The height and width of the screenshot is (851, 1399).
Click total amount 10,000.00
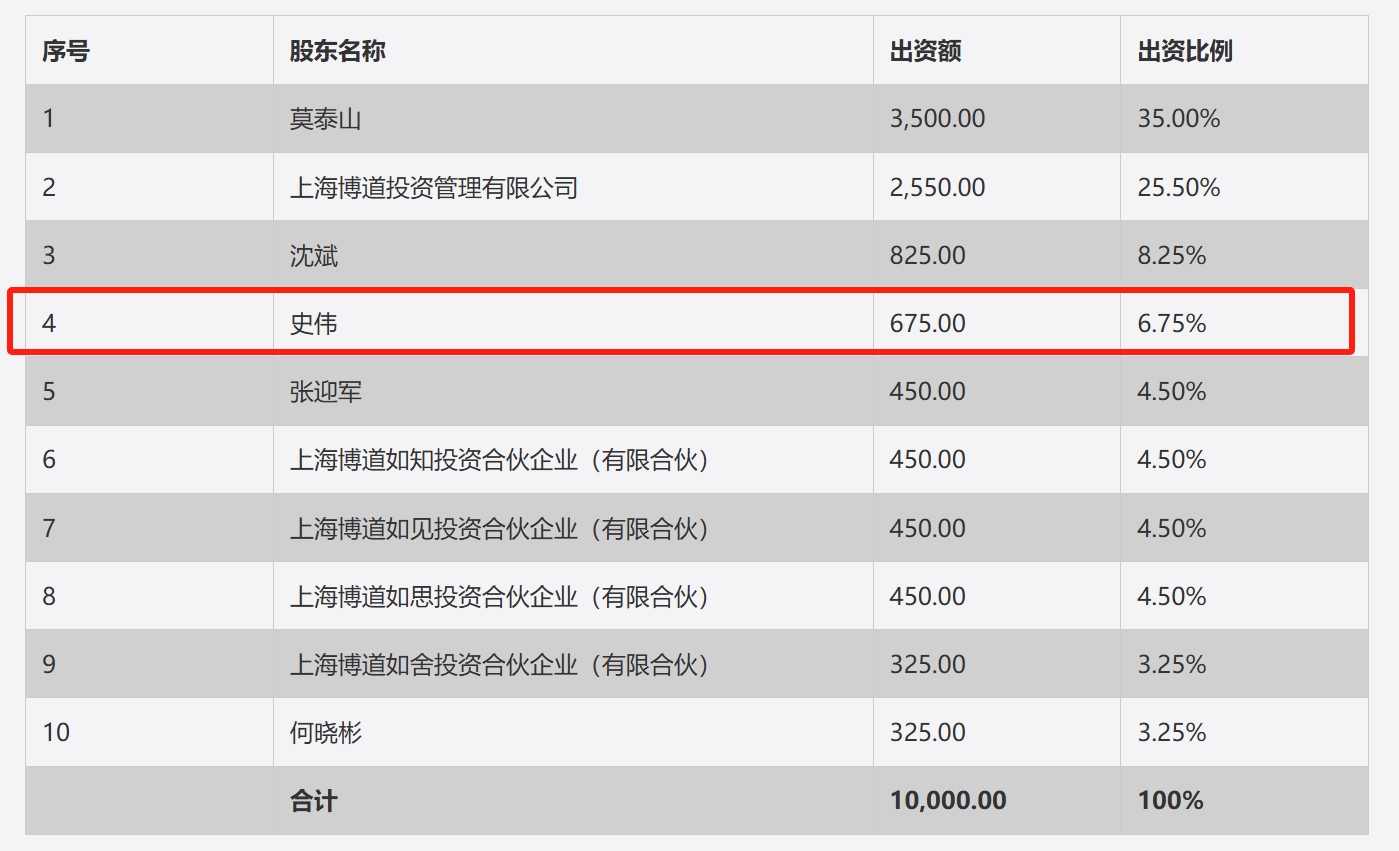point(947,800)
